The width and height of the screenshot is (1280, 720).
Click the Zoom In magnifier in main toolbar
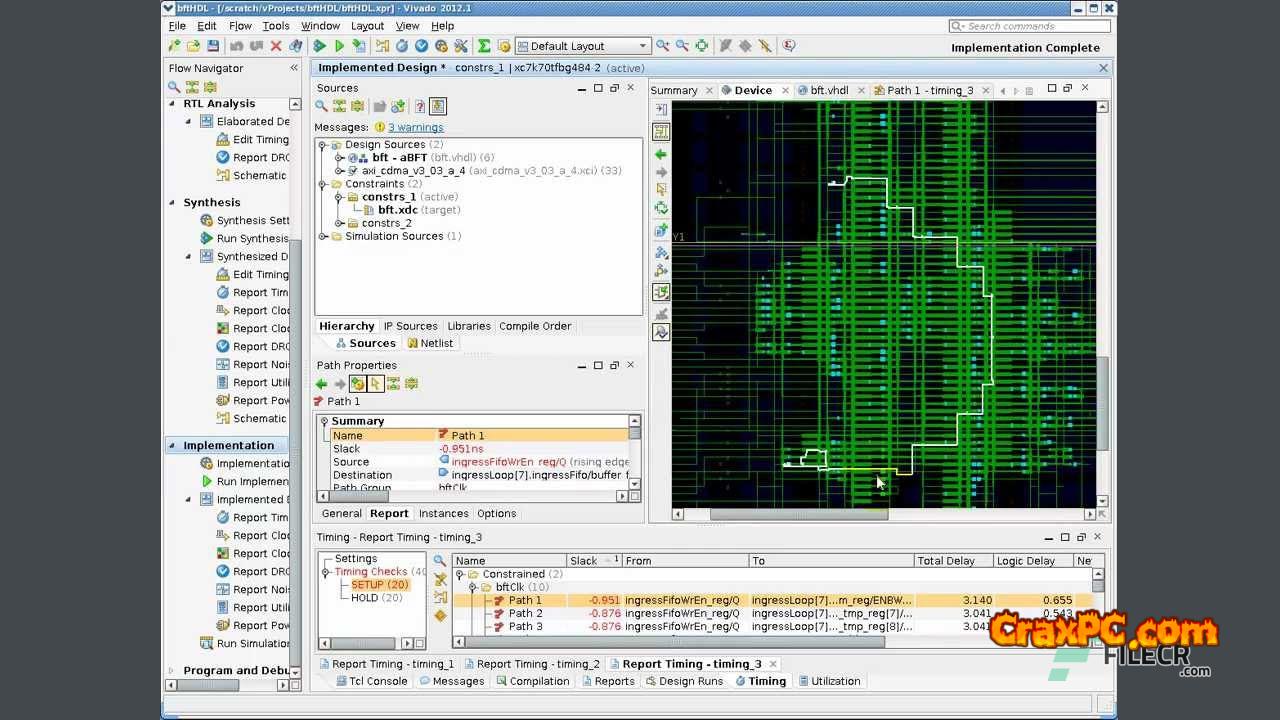663,46
